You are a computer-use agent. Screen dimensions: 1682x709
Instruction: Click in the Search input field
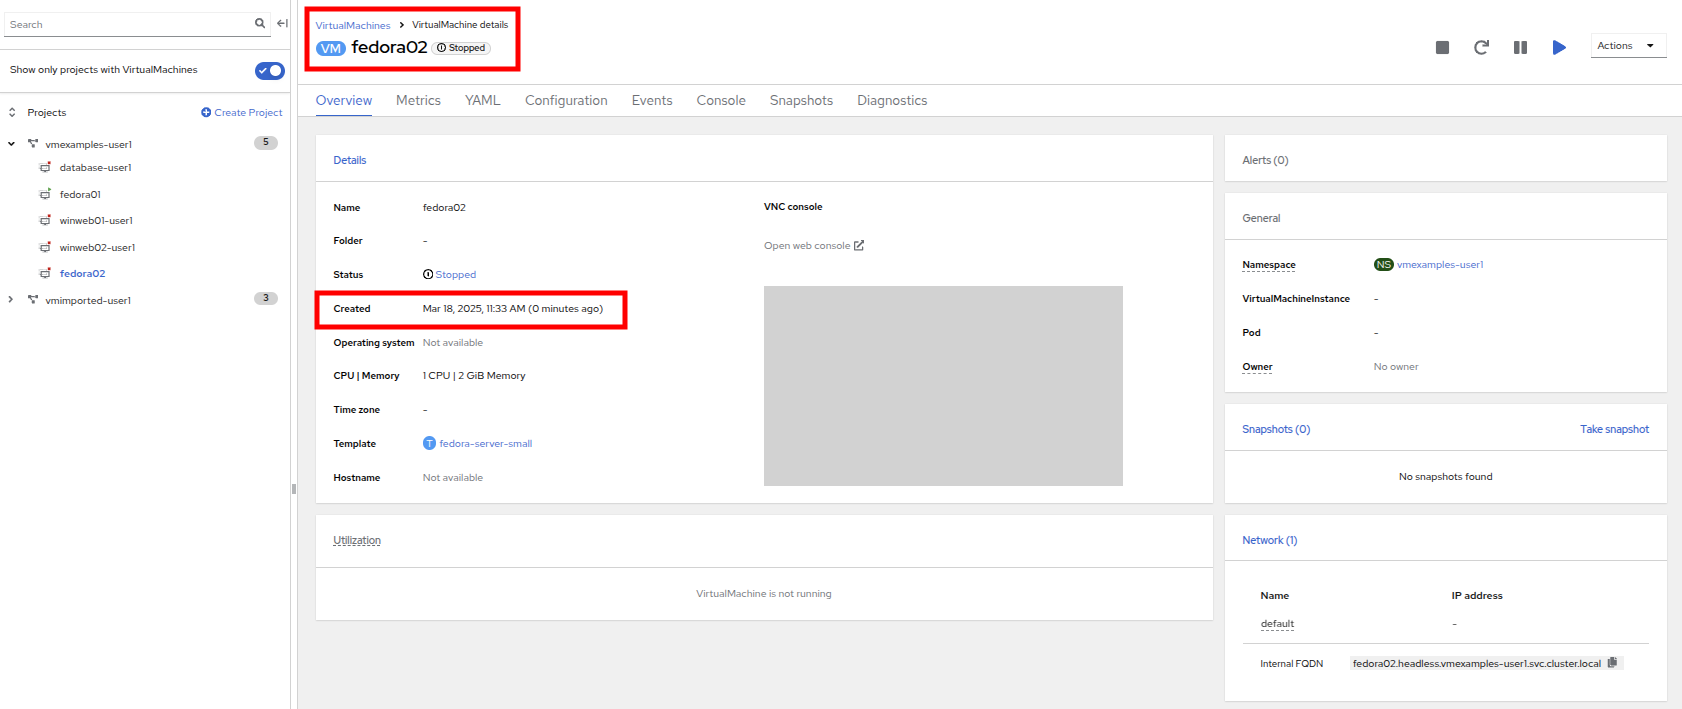click(128, 24)
